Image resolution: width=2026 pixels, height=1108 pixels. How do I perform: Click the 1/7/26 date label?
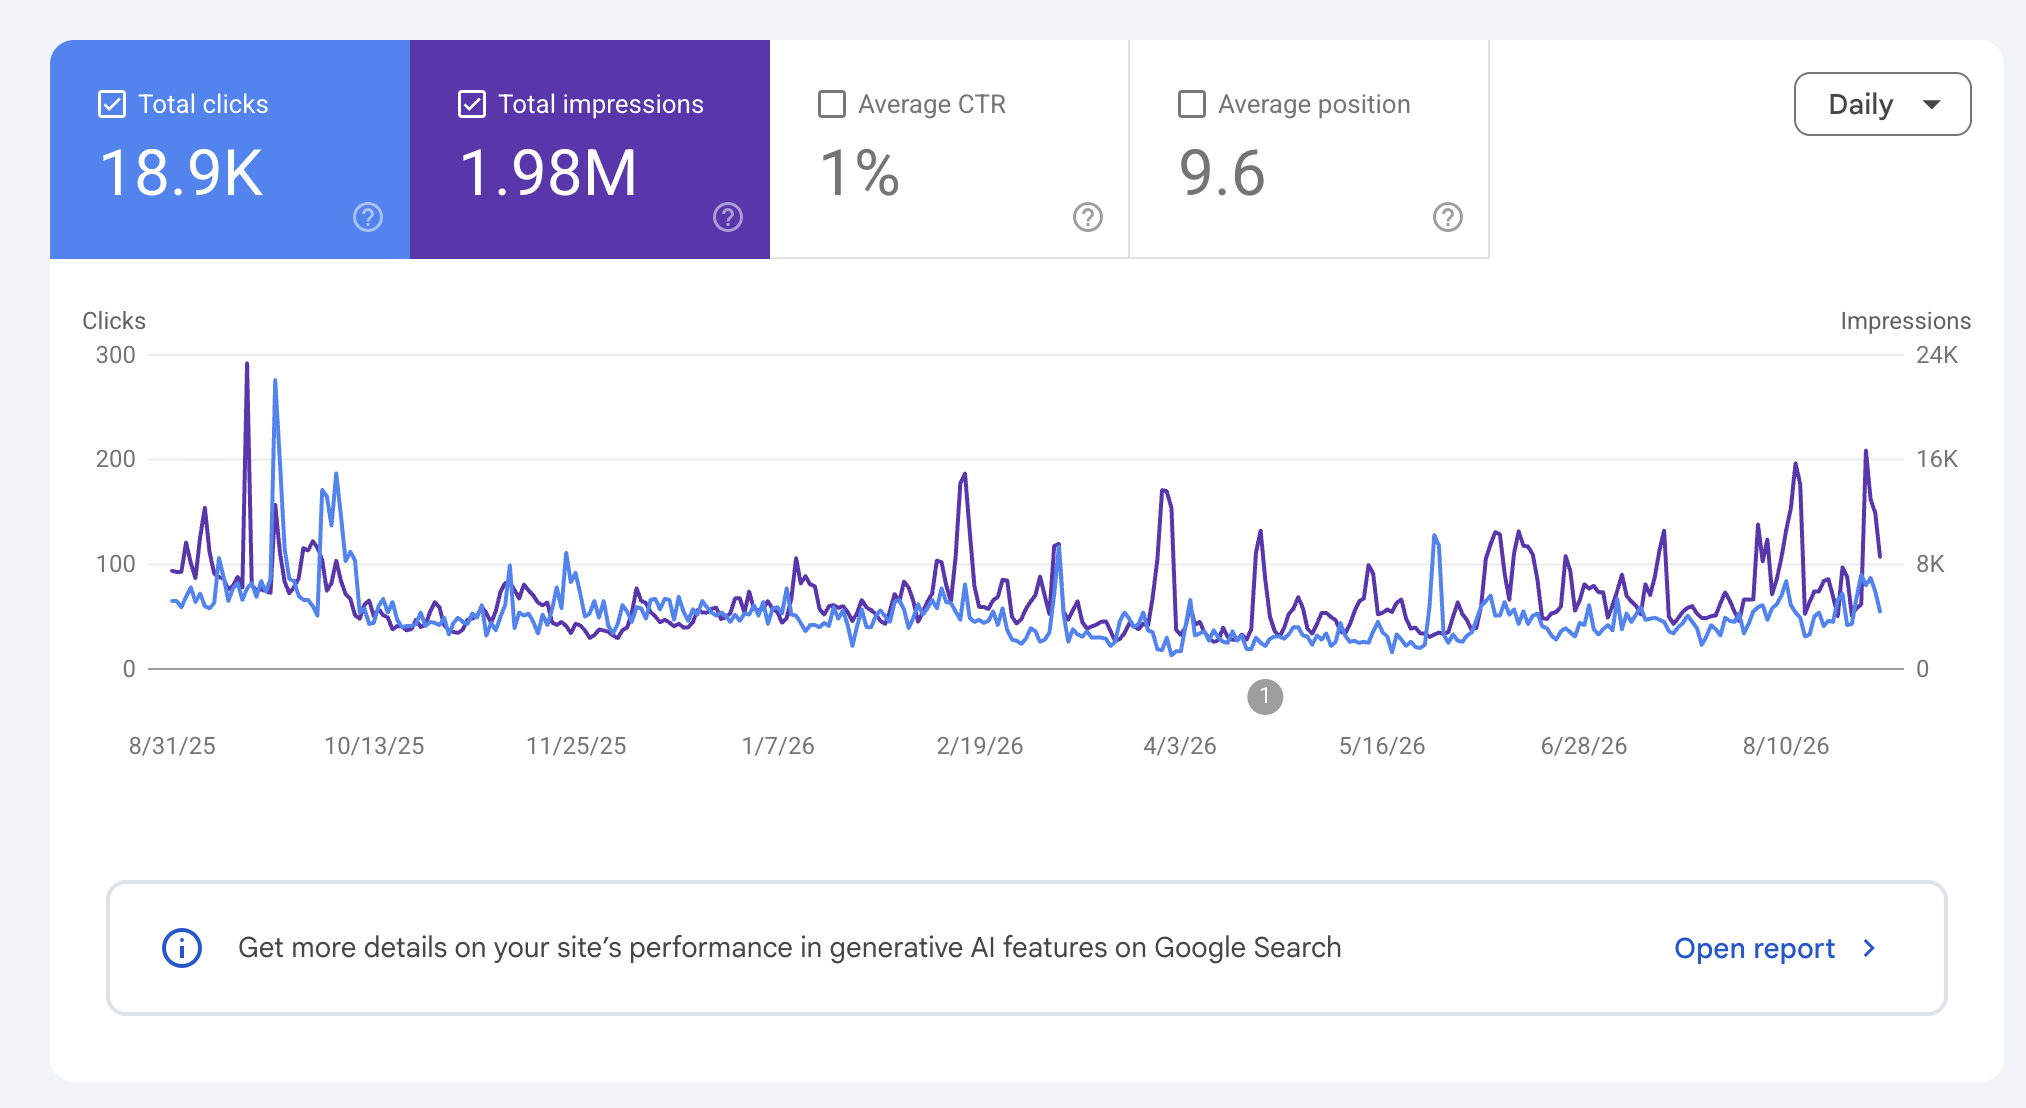coord(778,746)
